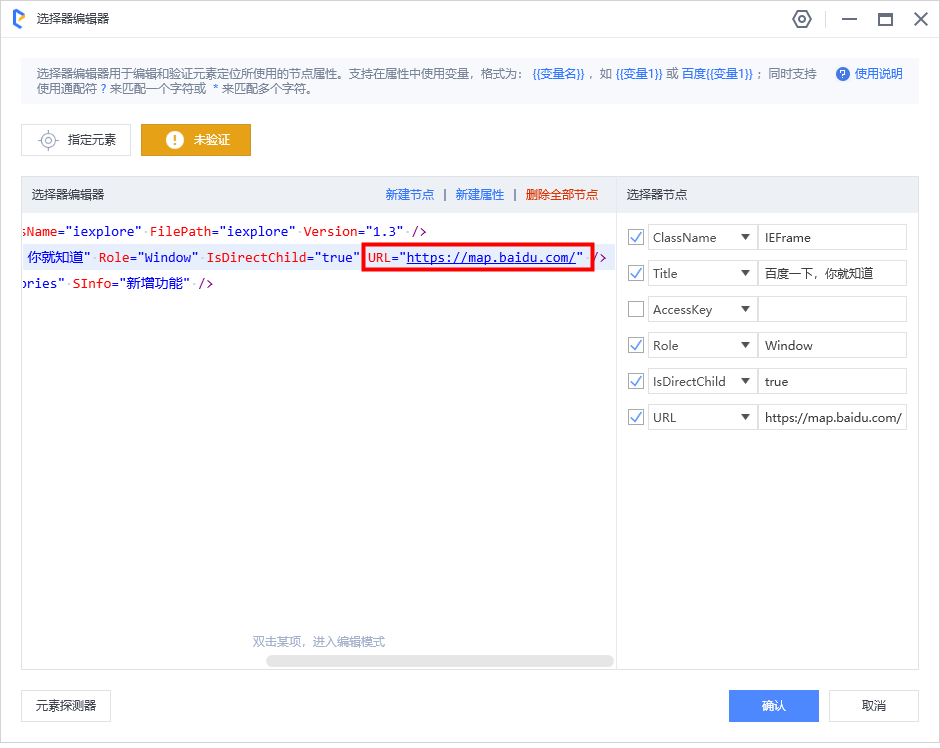Open the AccessKey attribute name dropdown

(x=744, y=309)
